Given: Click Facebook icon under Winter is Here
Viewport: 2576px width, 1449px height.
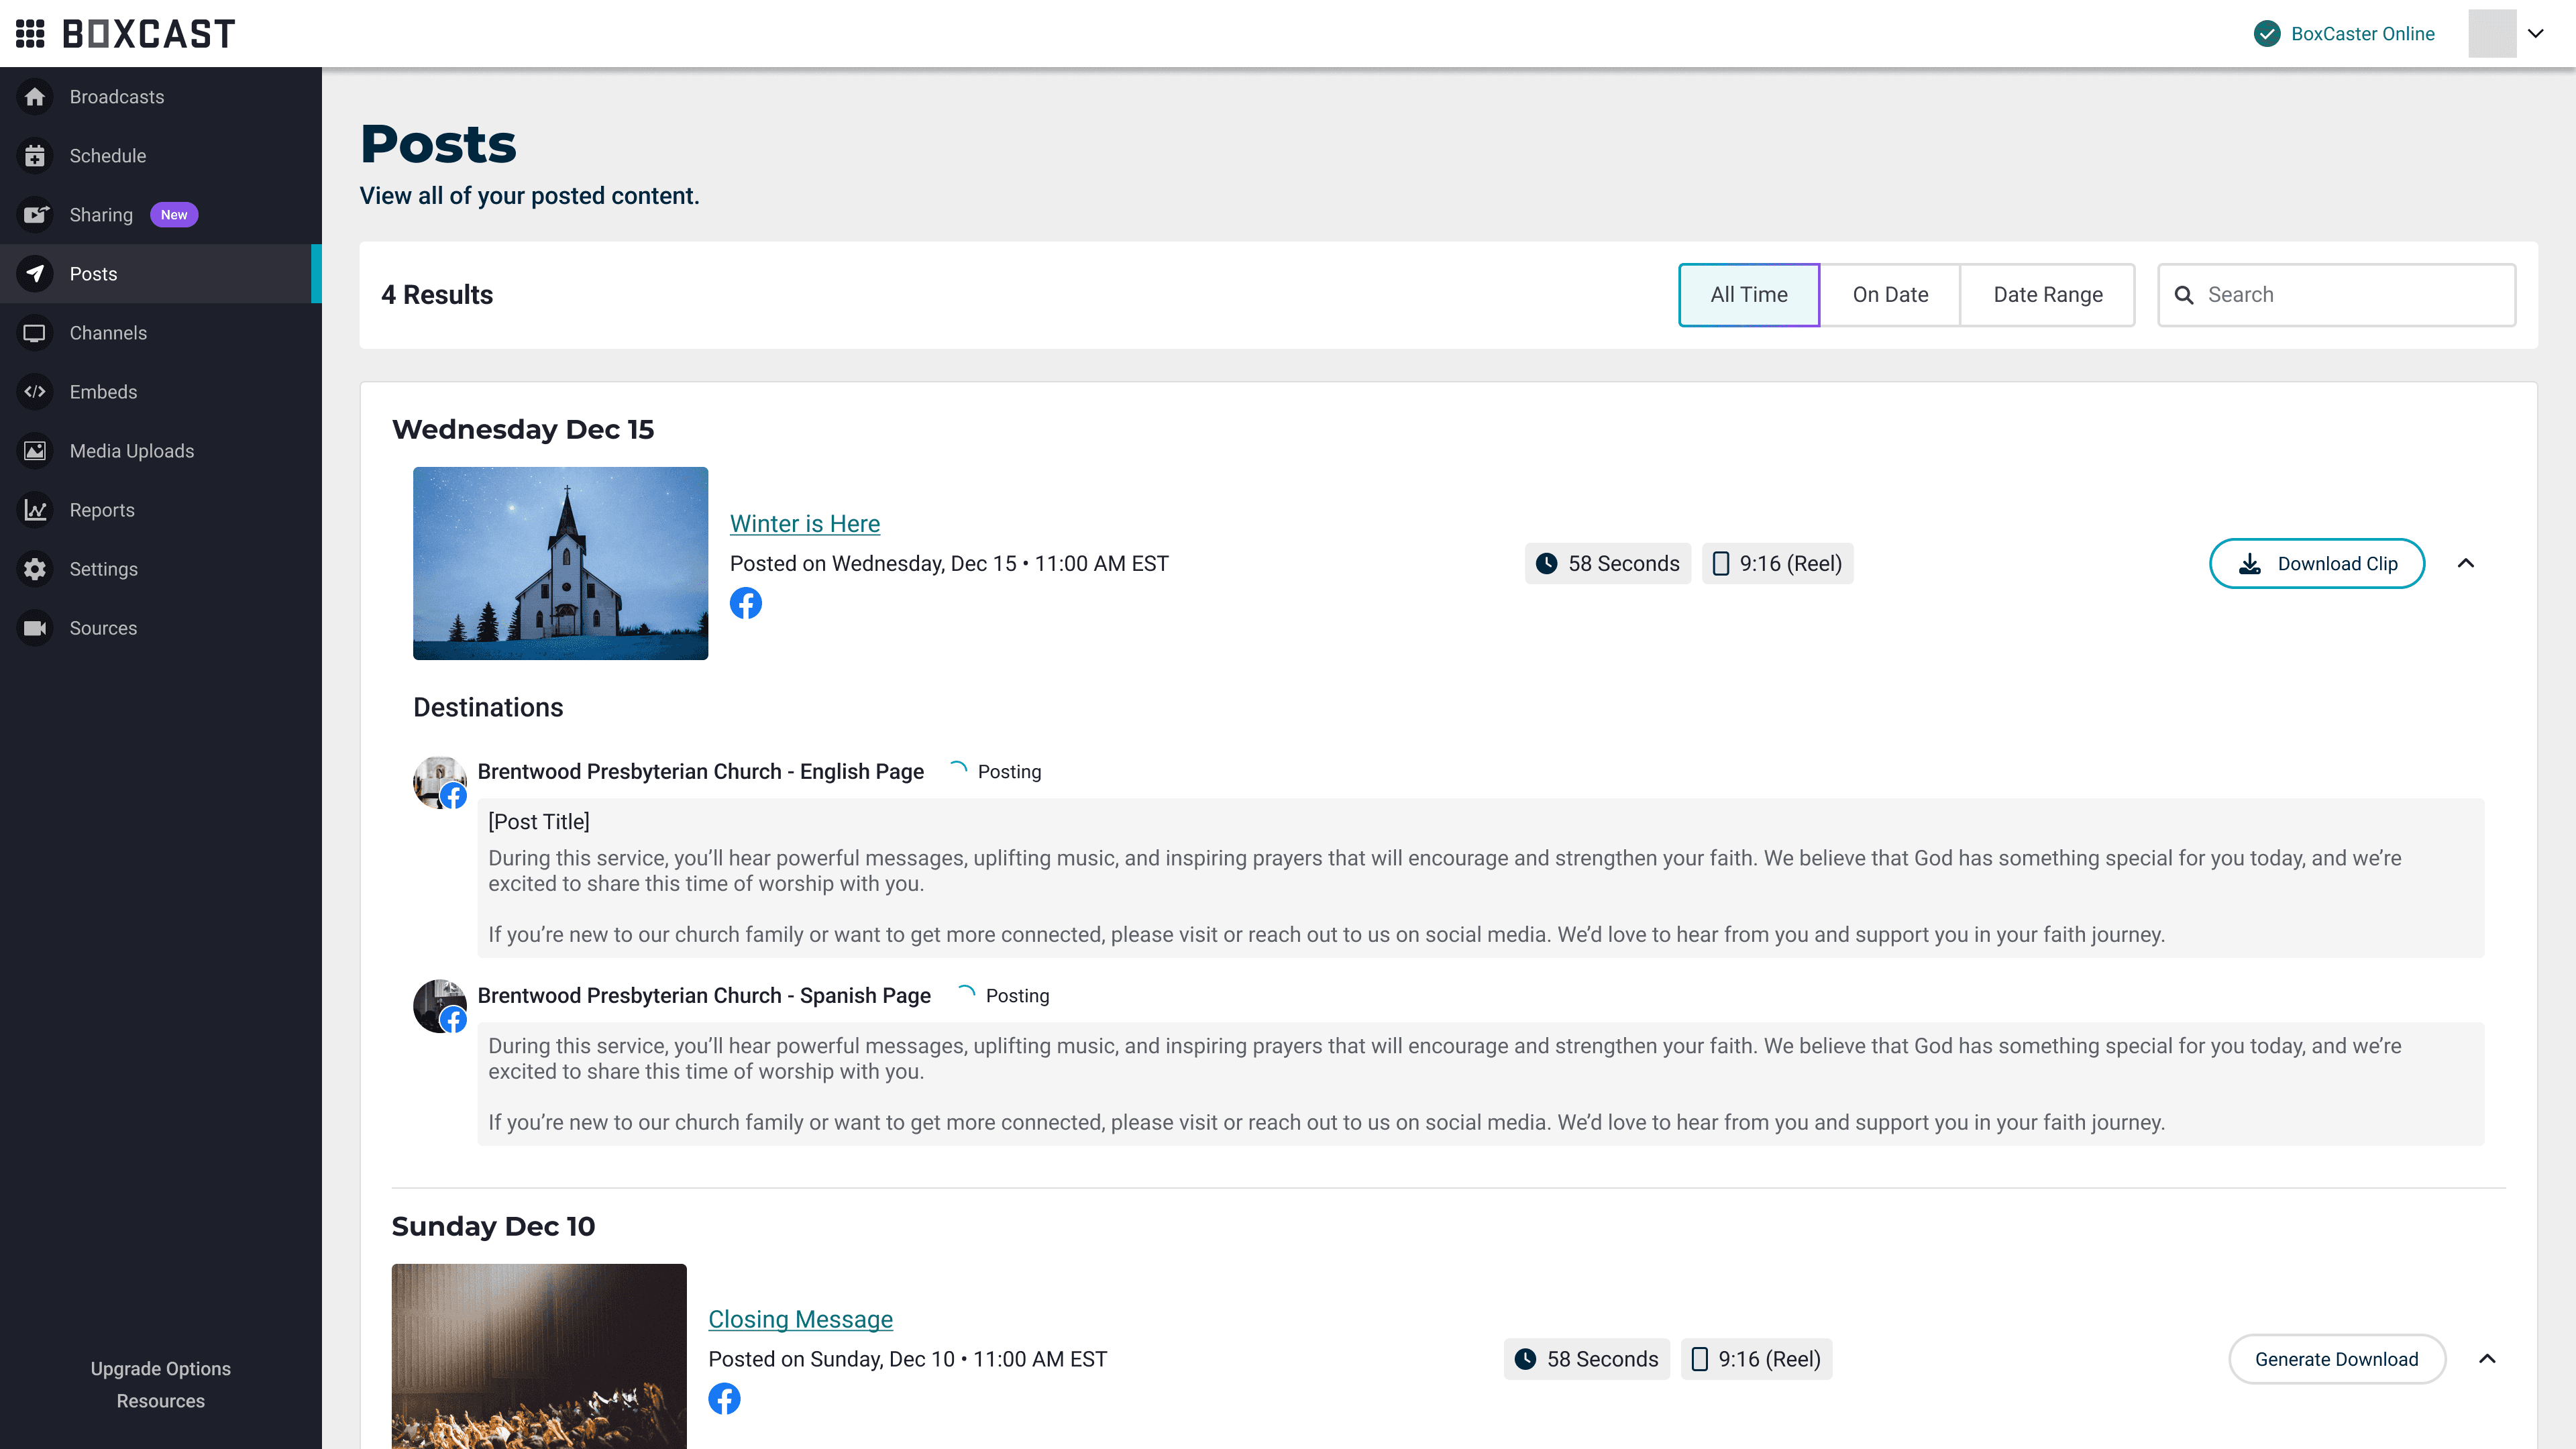Looking at the screenshot, I should coord(745,603).
